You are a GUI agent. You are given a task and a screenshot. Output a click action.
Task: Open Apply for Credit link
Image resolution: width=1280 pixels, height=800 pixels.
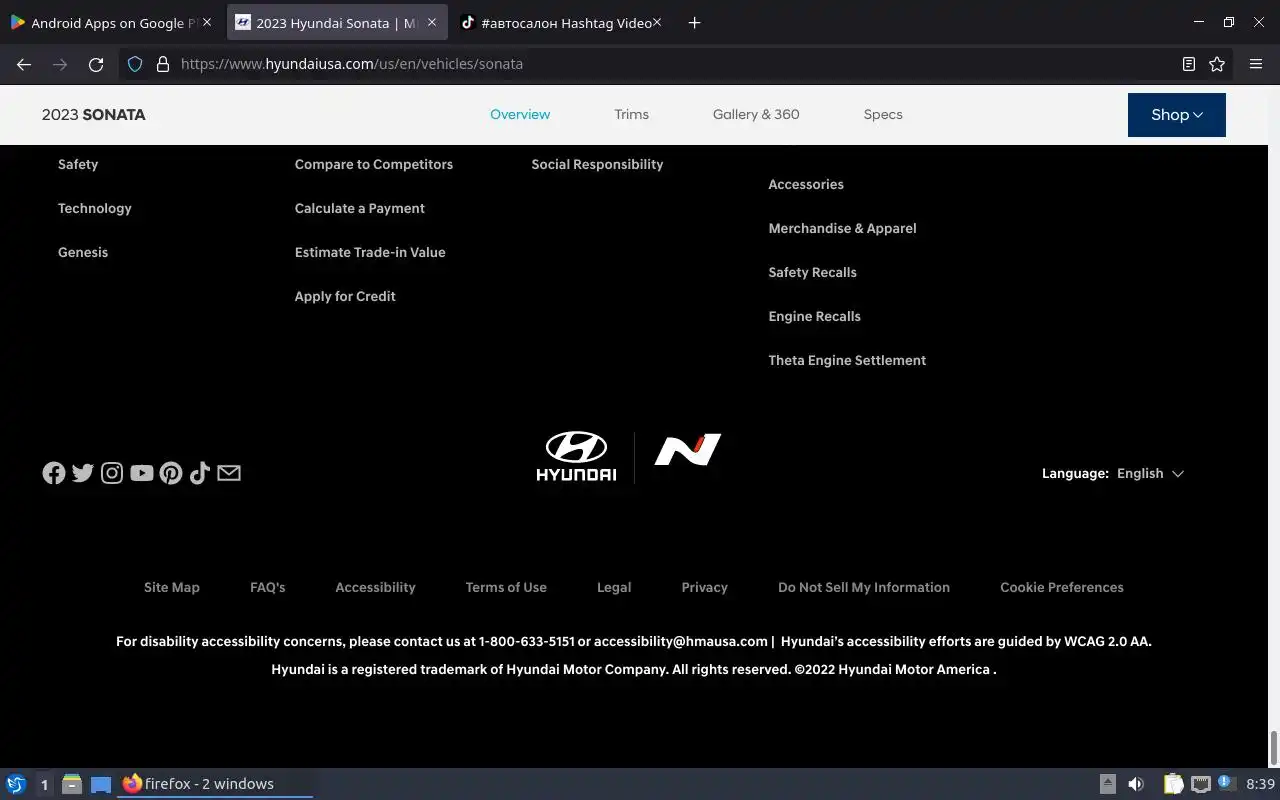click(345, 297)
